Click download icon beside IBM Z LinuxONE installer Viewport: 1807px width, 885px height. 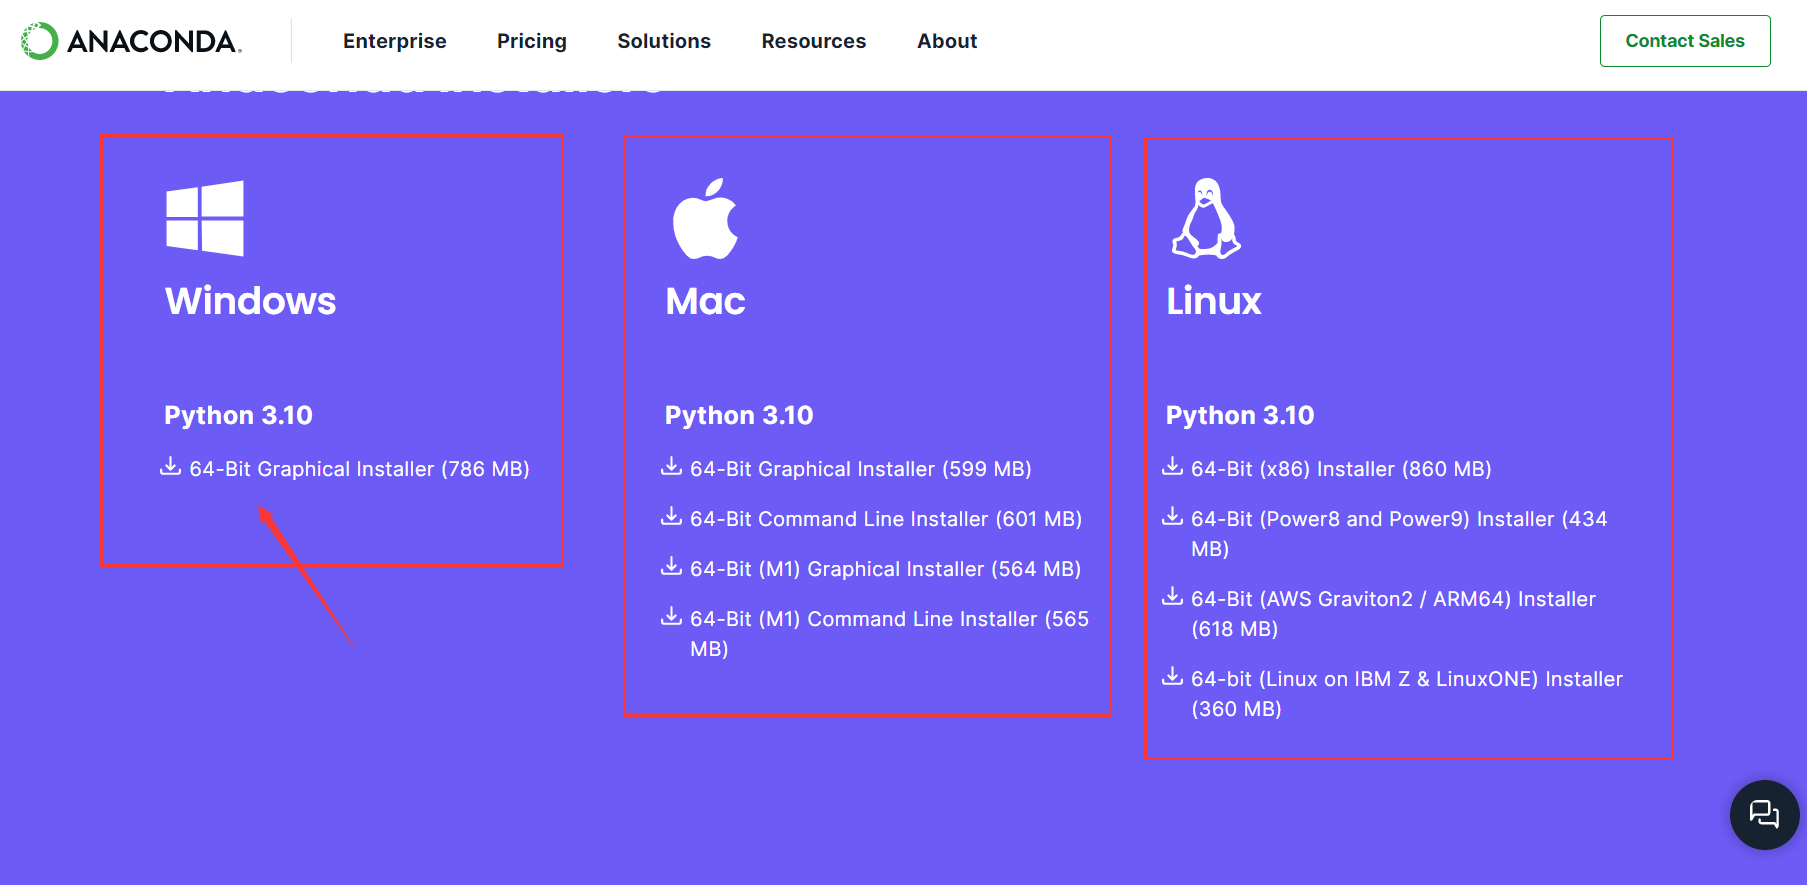[x=1172, y=677]
